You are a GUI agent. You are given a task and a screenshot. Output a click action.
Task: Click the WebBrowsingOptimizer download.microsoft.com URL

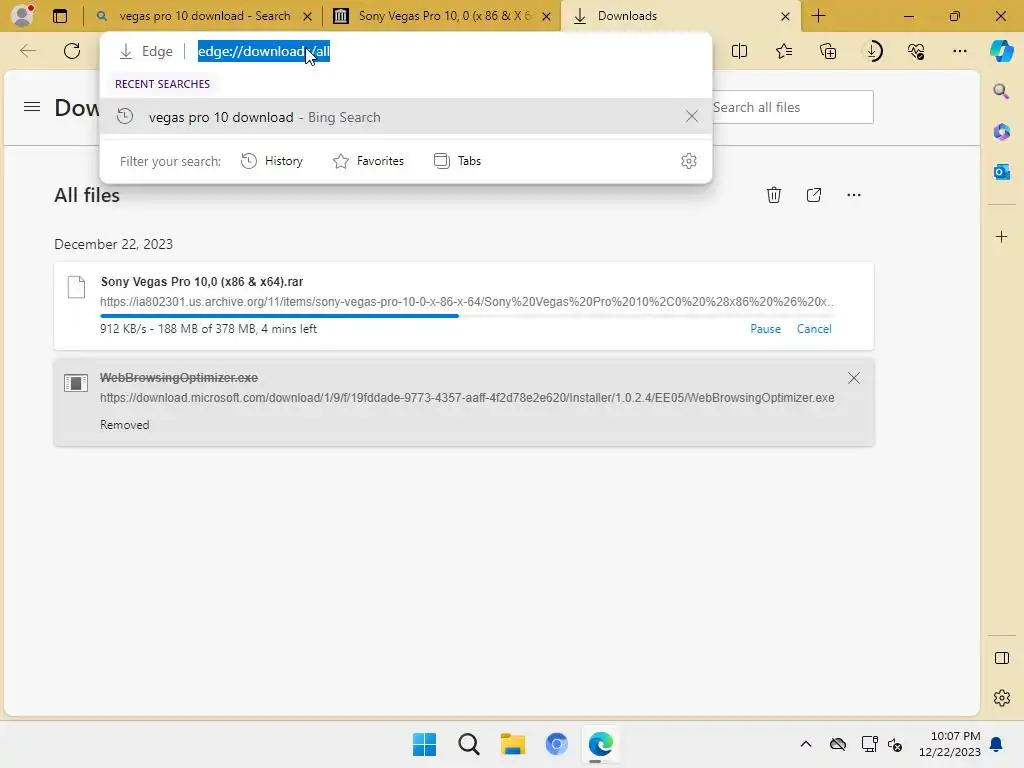pyautogui.click(x=467, y=398)
